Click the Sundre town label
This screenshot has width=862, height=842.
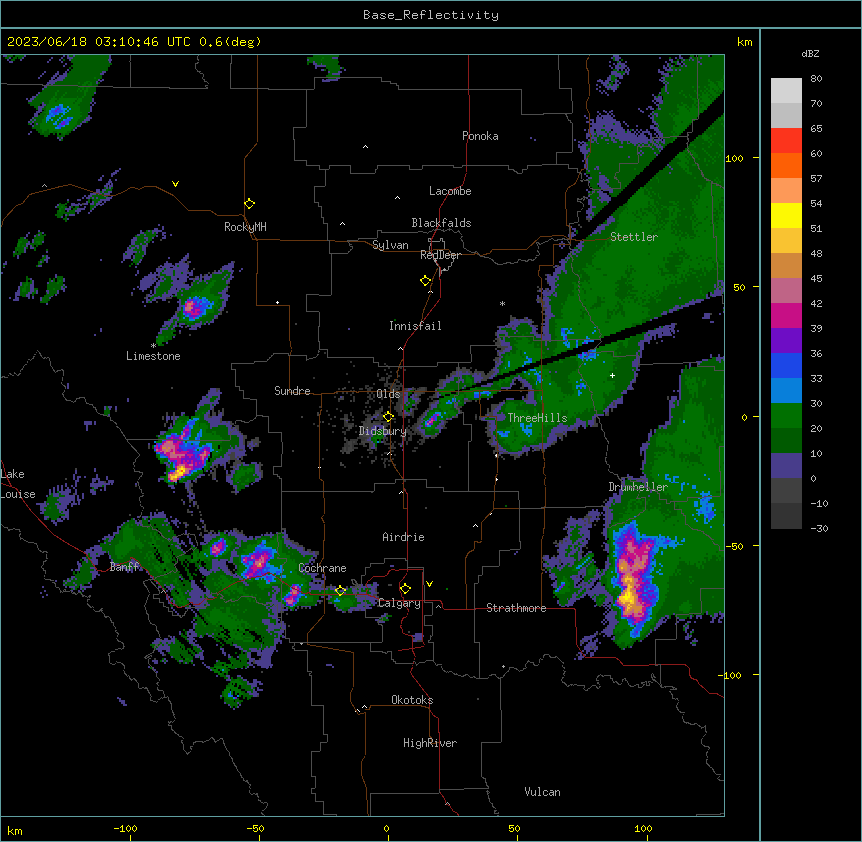[x=292, y=391]
